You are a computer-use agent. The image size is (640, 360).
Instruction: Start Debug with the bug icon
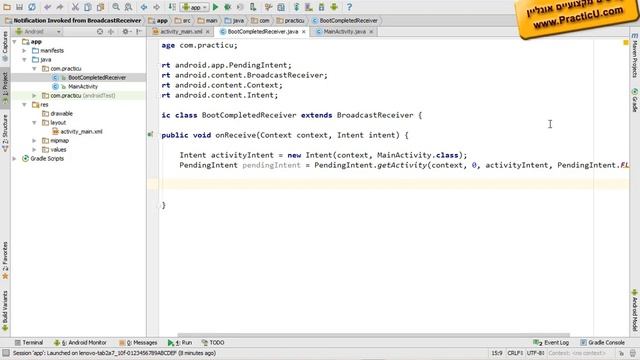[228, 7]
